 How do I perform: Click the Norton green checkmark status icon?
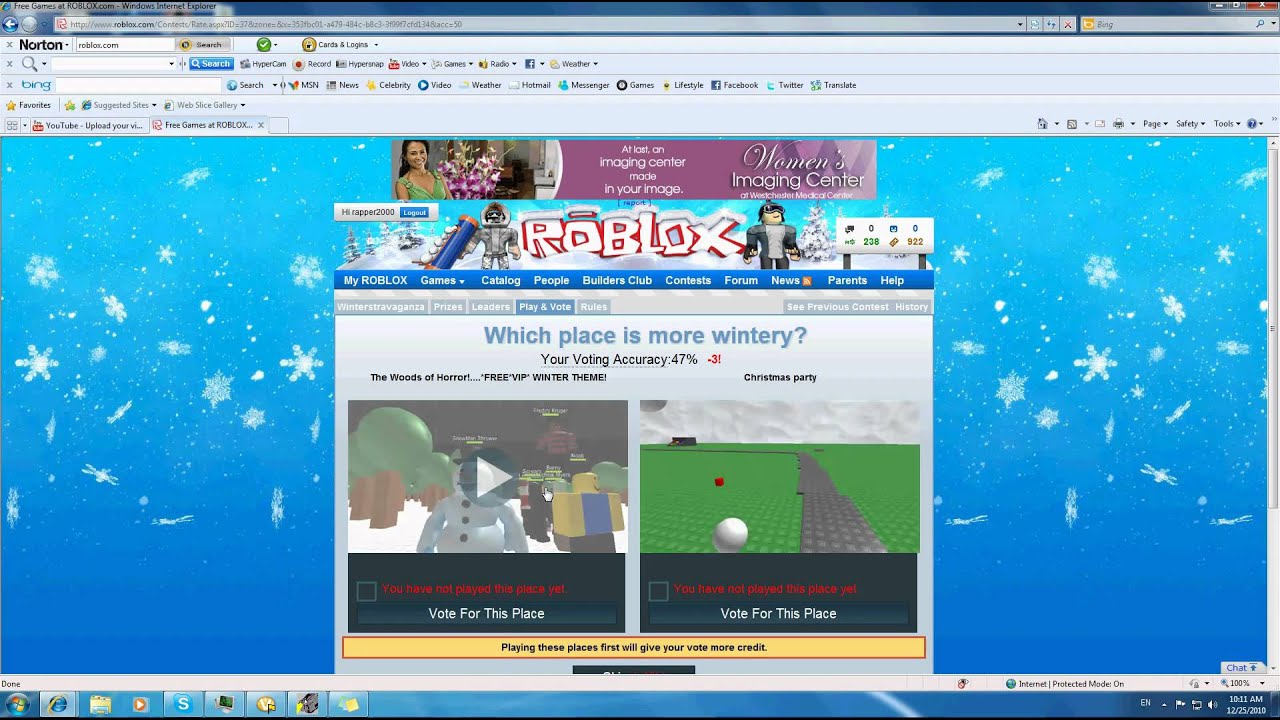[264, 44]
